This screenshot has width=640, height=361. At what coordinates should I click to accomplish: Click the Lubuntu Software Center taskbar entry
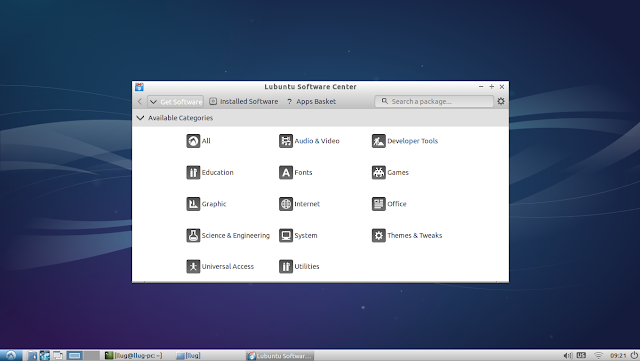(280, 356)
